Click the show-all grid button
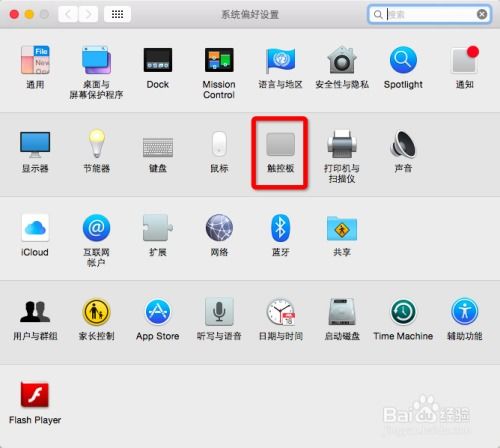The width and height of the screenshot is (500, 448). [x=117, y=14]
